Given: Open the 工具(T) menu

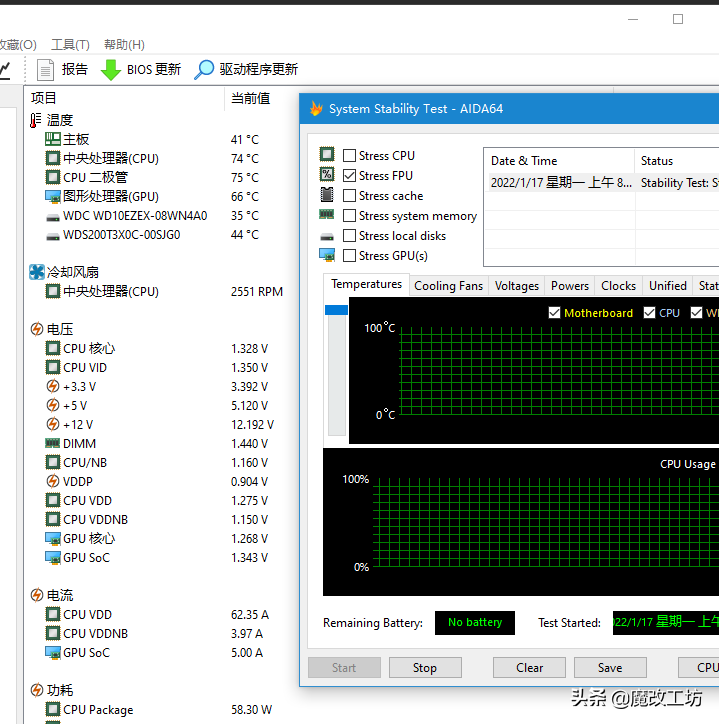Looking at the screenshot, I should pos(70,44).
